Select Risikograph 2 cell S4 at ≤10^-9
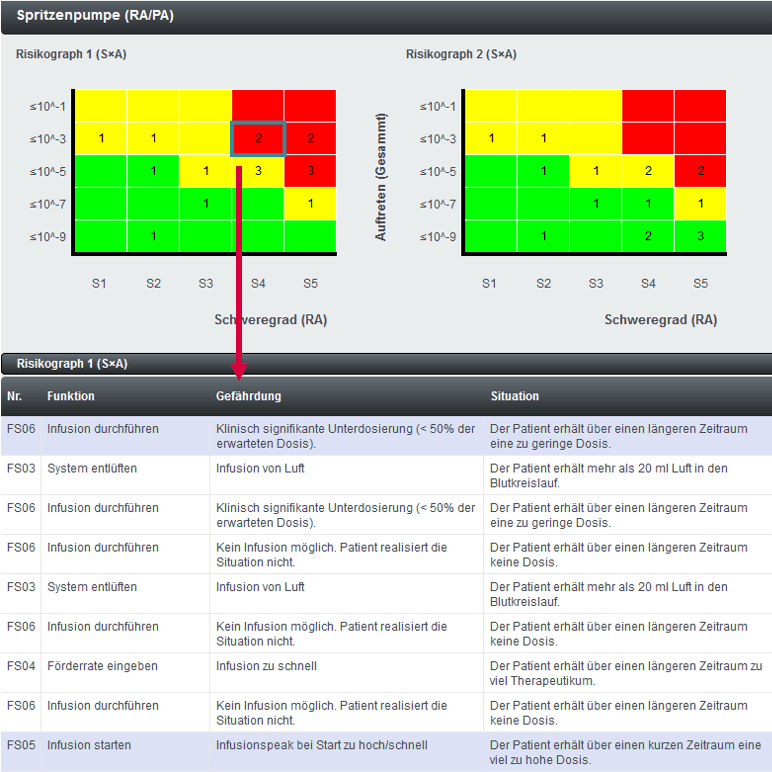Viewport: 772px width, 772px height. (648, 236)
